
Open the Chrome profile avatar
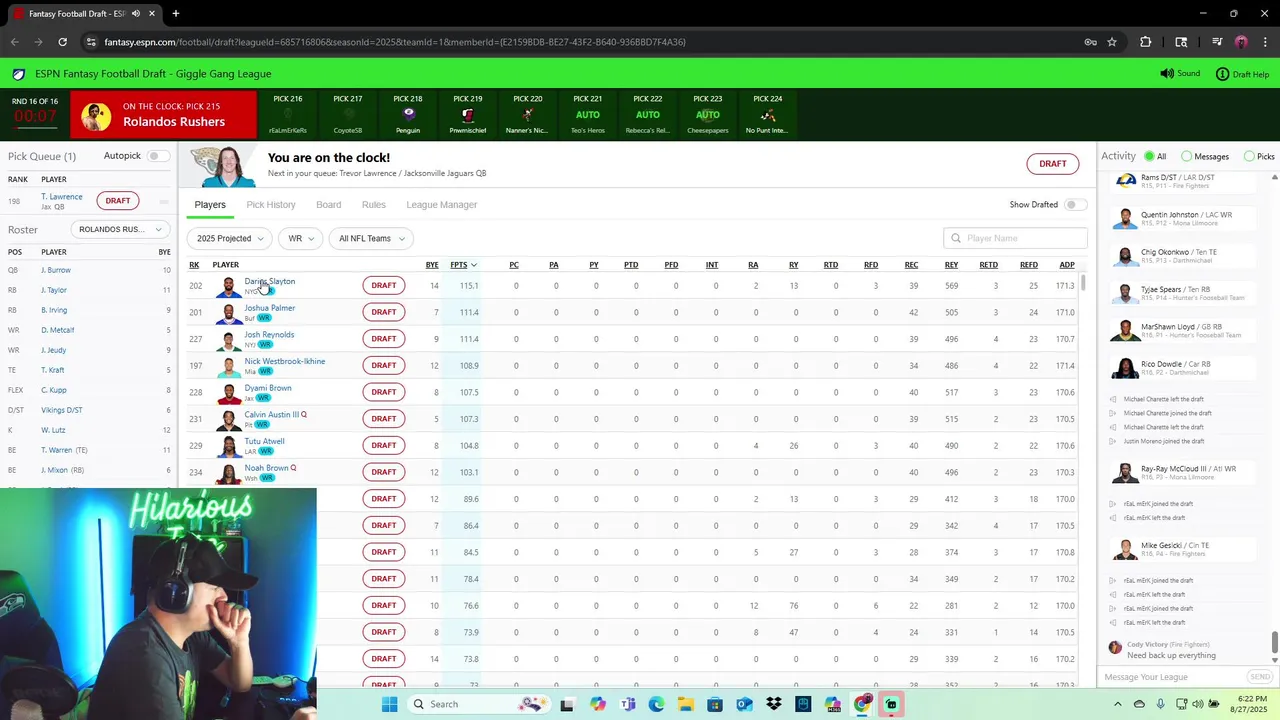[1241, 42]
